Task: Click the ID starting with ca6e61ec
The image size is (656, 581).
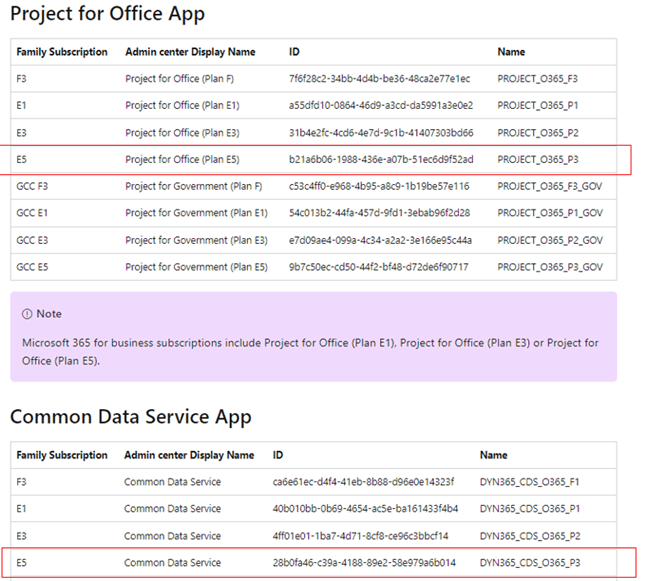Action: 363,482
